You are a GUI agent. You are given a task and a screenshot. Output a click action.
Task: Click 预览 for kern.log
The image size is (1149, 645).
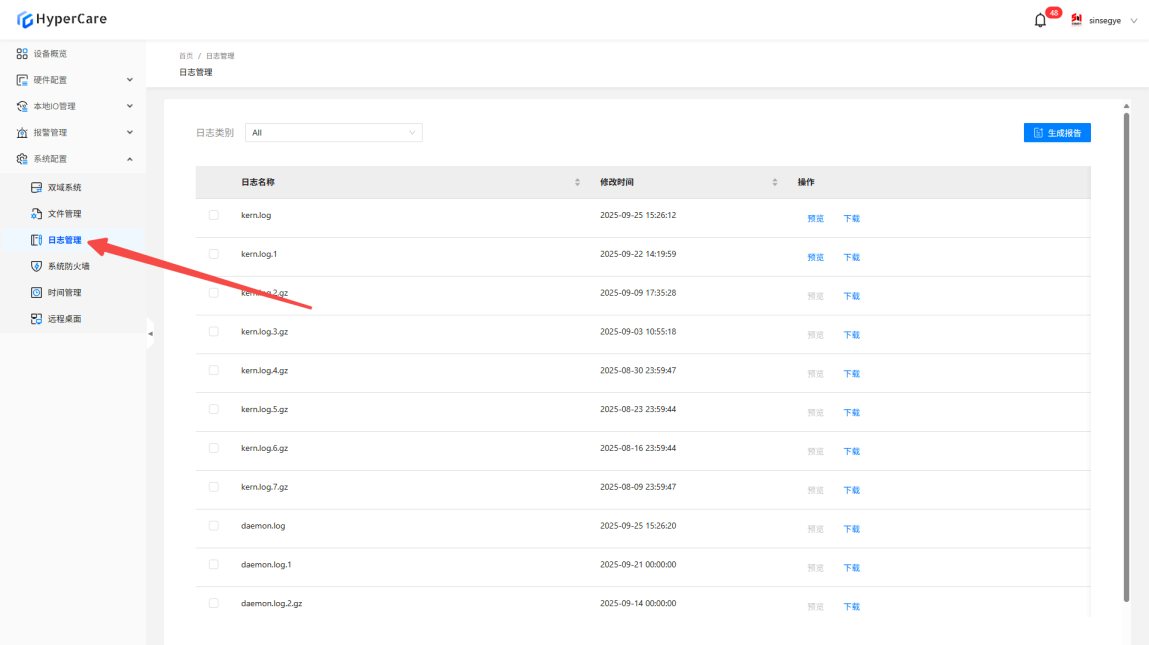click(815, 218)
